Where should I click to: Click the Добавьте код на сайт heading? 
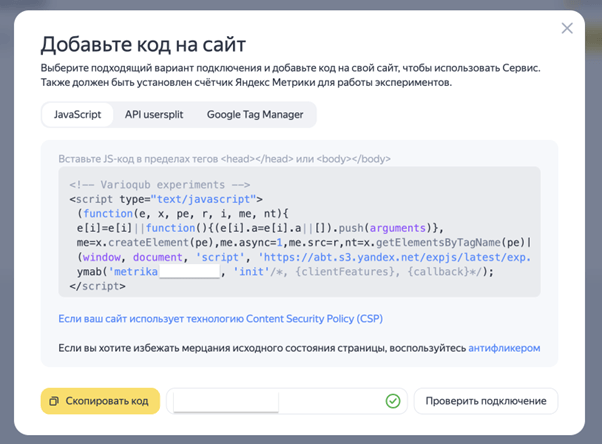[x=143, y=44]
